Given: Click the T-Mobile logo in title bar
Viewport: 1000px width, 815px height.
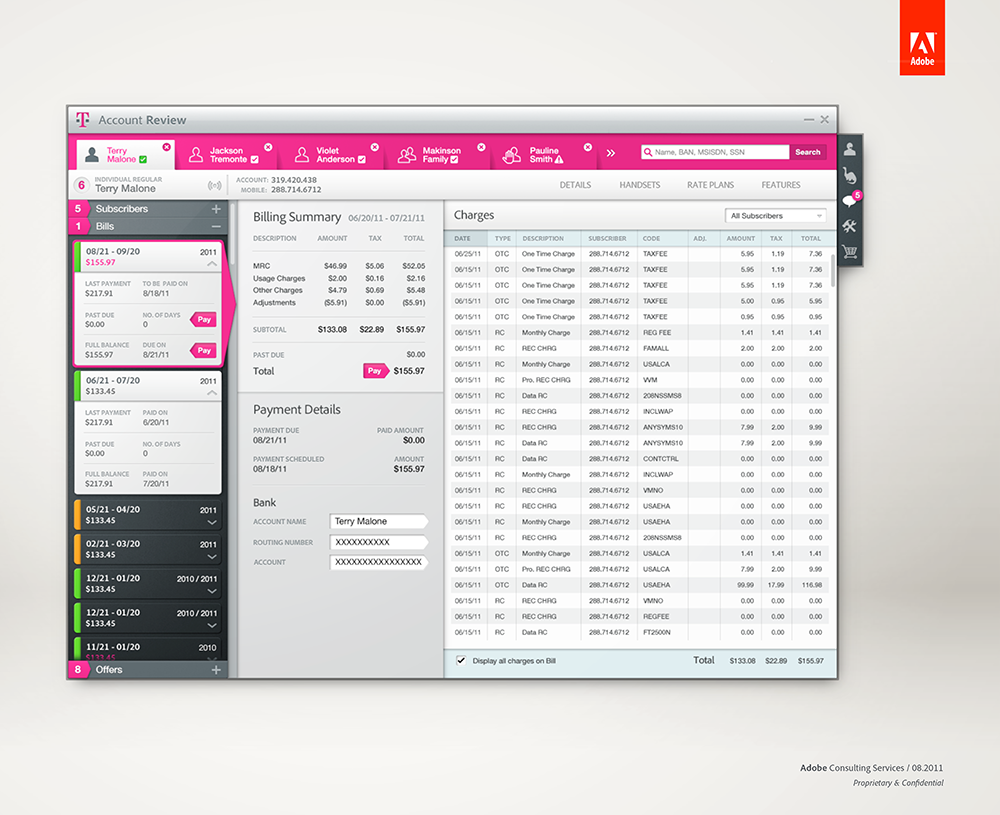Looking at the screenshot, I should tap(82, 120).
